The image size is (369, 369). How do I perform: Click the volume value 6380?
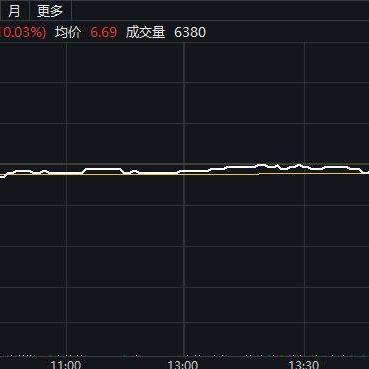click(x=190, y=32)
